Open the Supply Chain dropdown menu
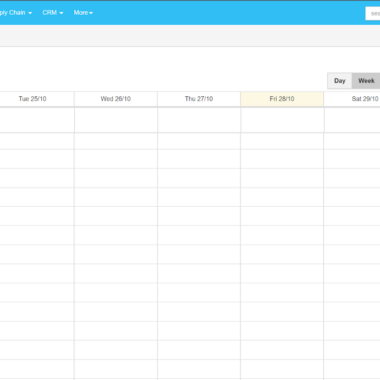 [x=15, y=13]
